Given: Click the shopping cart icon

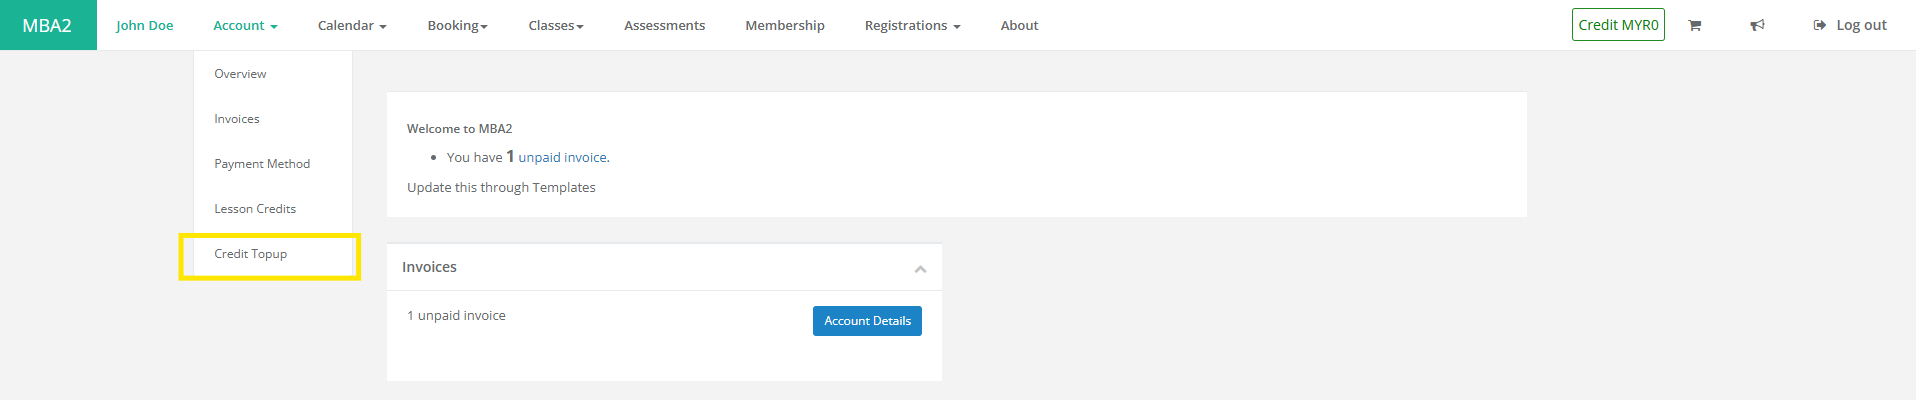Looking at the screenshot, I should [1694, 25].
